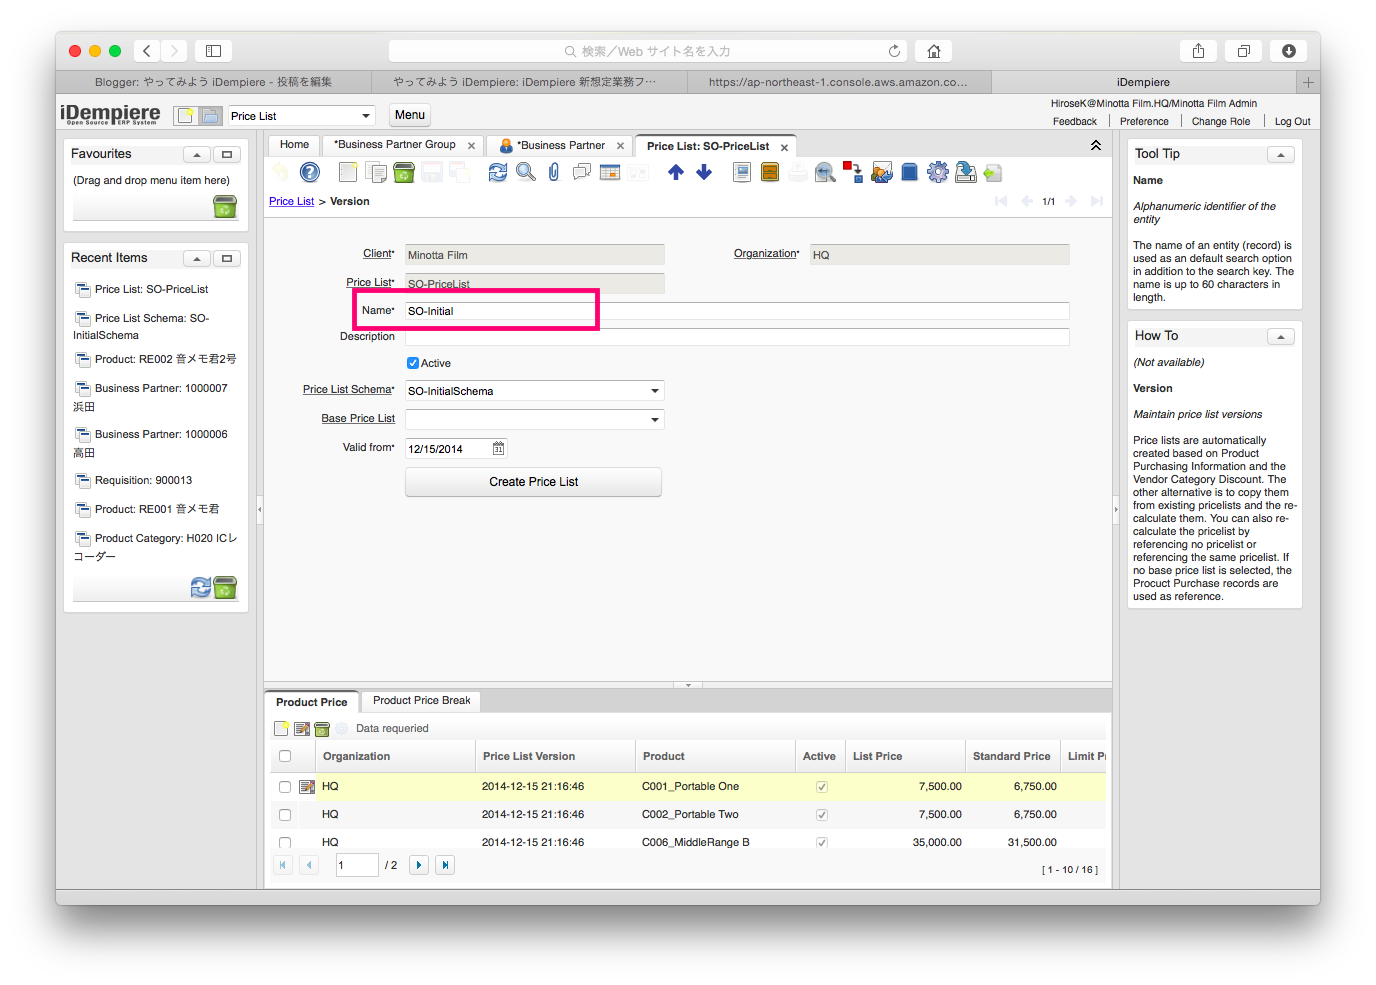
Task: Open the Price List Schema dropdown
Action: 655,391
